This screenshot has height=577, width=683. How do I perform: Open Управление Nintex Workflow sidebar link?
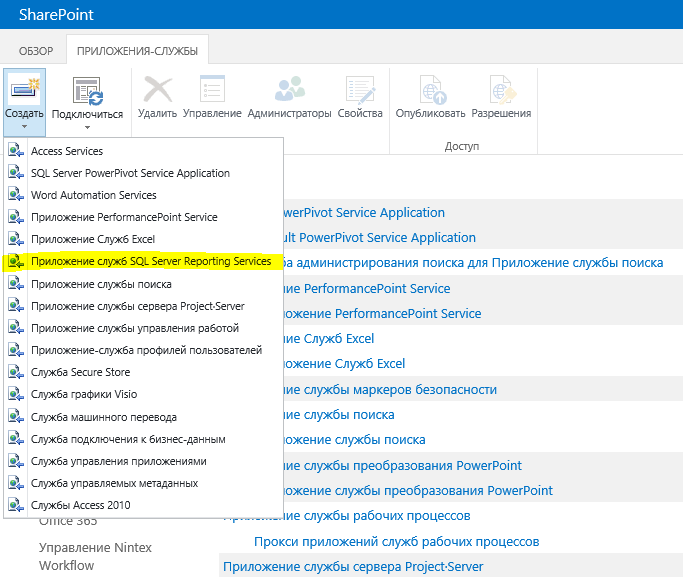95,556
